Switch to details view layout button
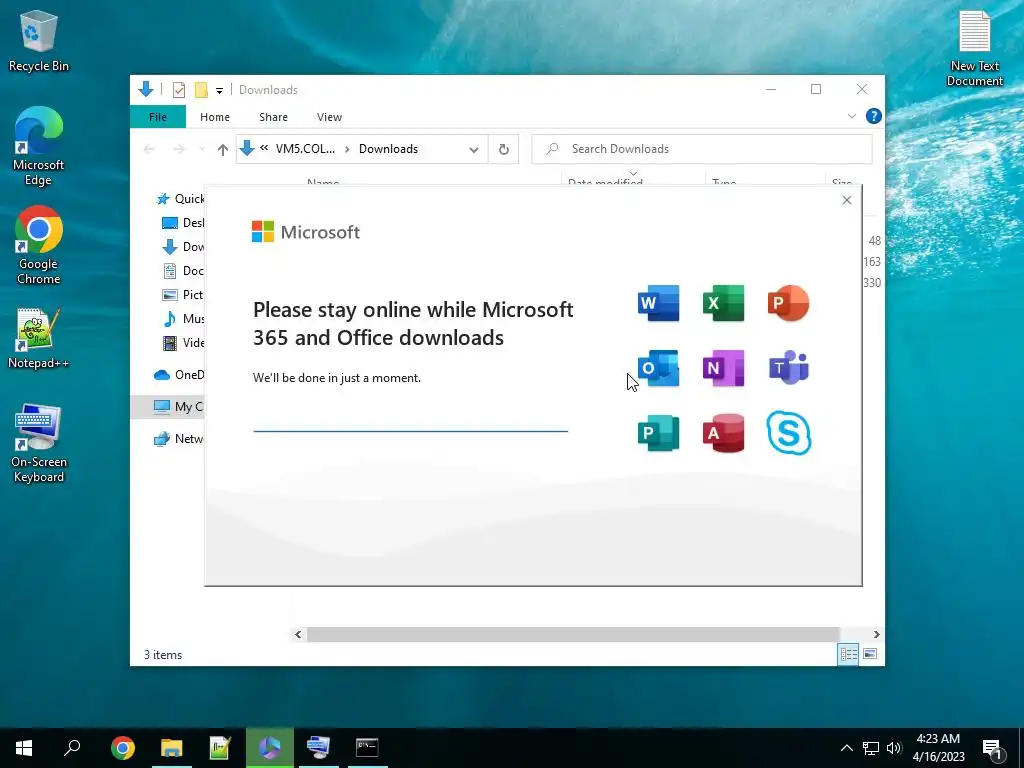Screen dimensions: 1024x768 coord(848,654)
